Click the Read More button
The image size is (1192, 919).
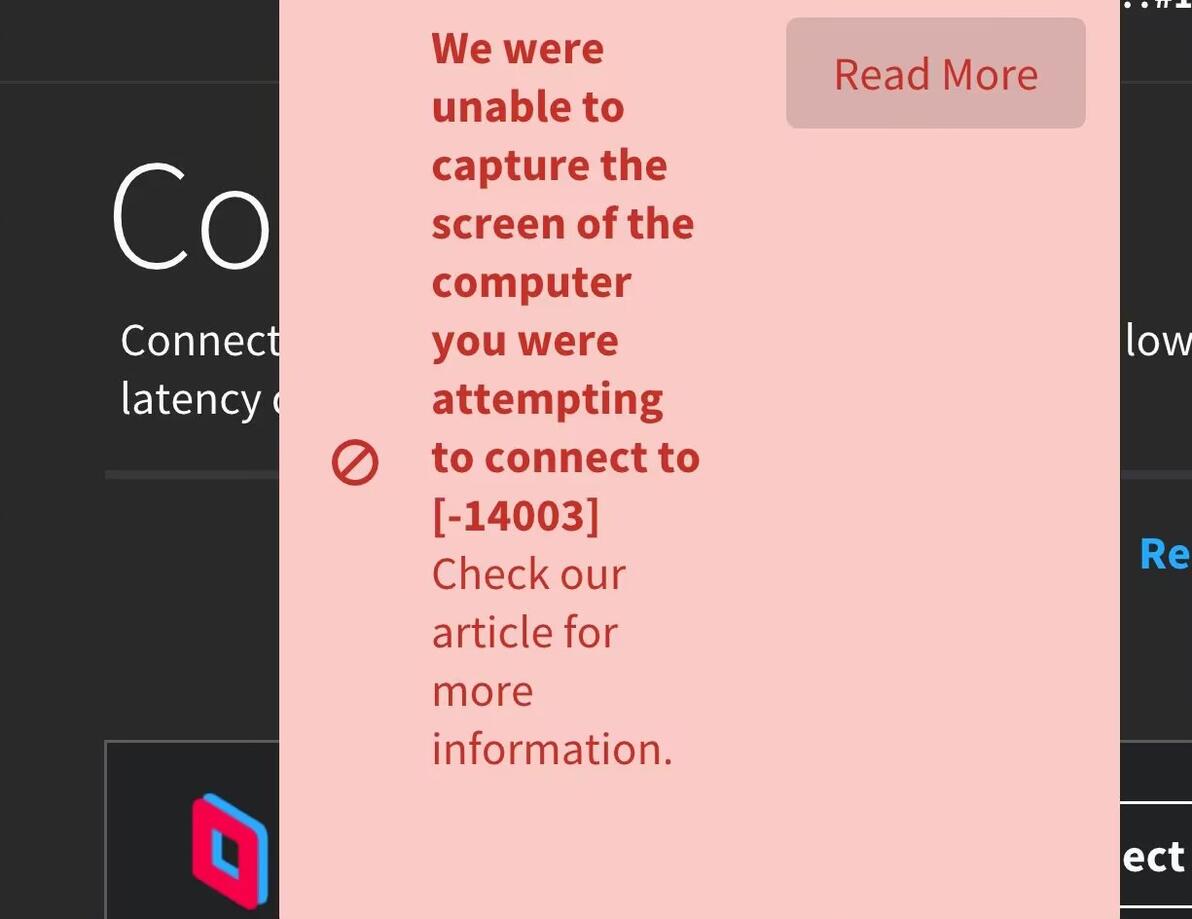click(935, 73)
